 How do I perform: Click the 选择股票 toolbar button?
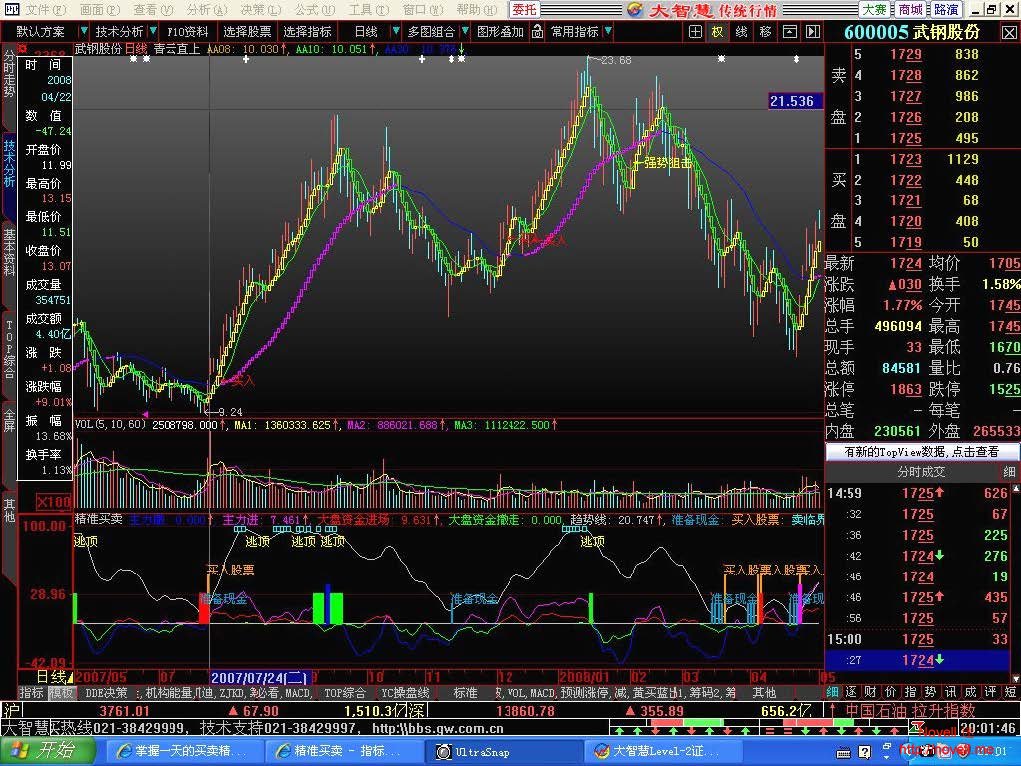pyautogui.click(x=247, y=31)
